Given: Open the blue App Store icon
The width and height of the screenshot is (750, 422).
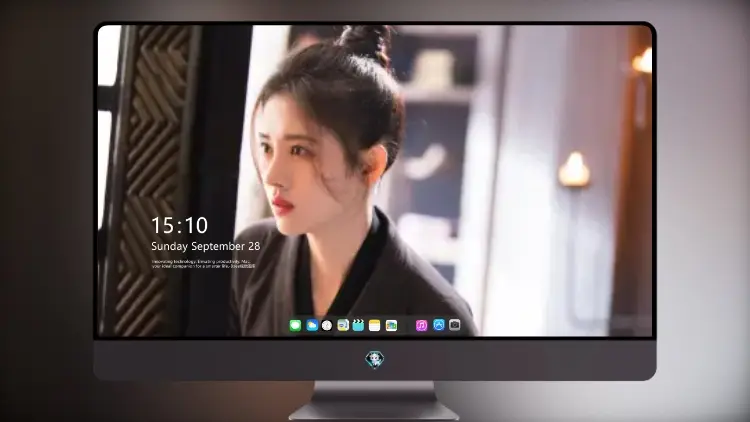Looking at the screenshot, I should pyautogui.click(x=439, y=325).
